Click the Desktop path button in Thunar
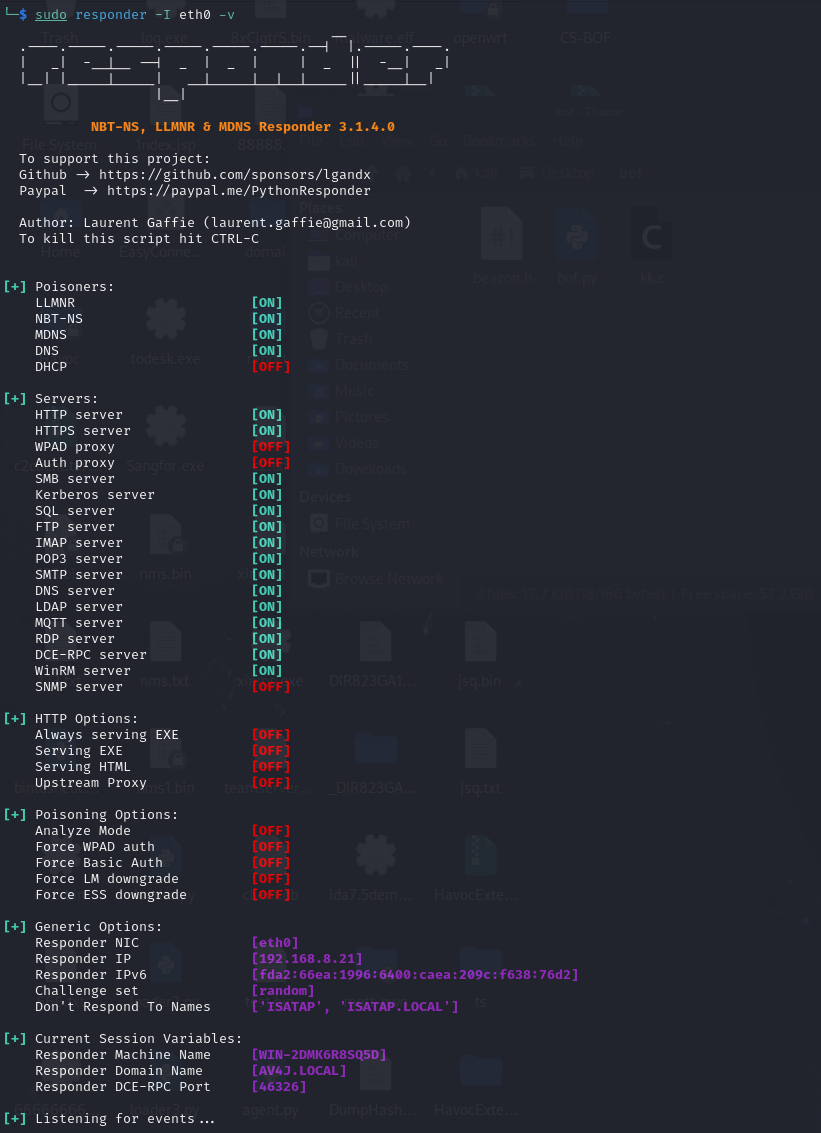 (557, 173)
